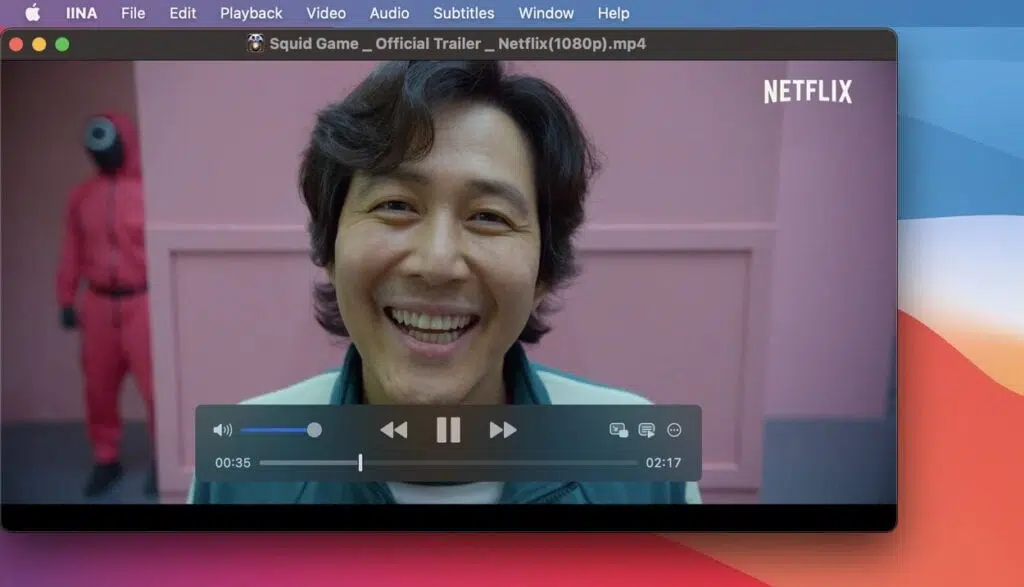Open the more settings ellipsis icon
1024x587 pixels.
pyautogui.click(x=674, y=430)
